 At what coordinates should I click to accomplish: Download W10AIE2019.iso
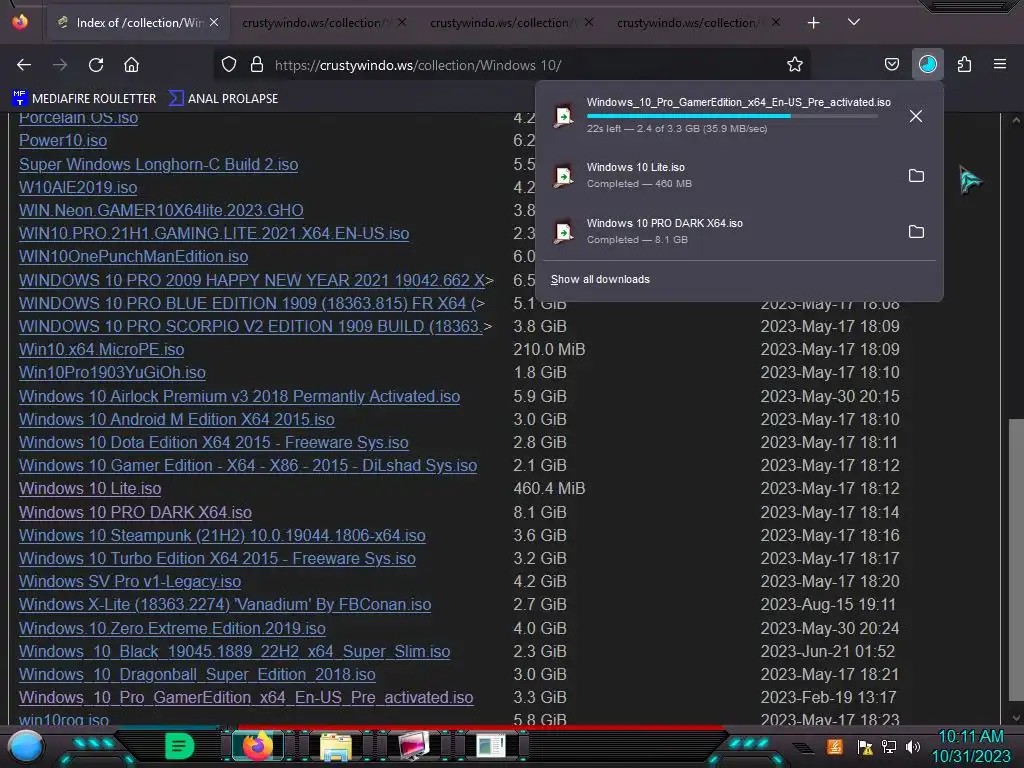pyautogui.click(x=78, y=187)
